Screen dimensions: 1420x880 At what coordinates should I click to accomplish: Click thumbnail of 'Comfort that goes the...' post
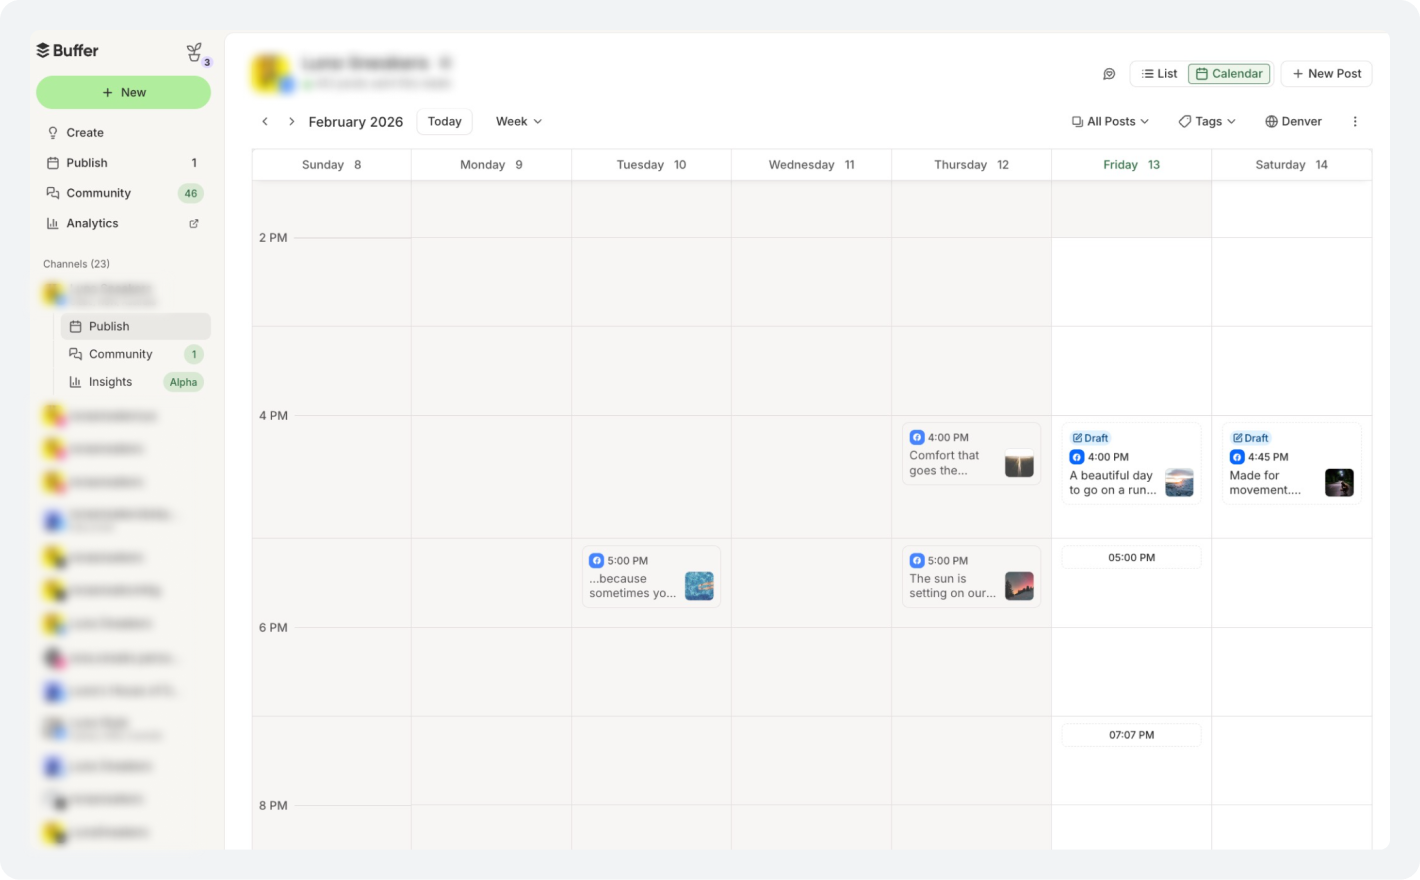tap(1019, 463)
